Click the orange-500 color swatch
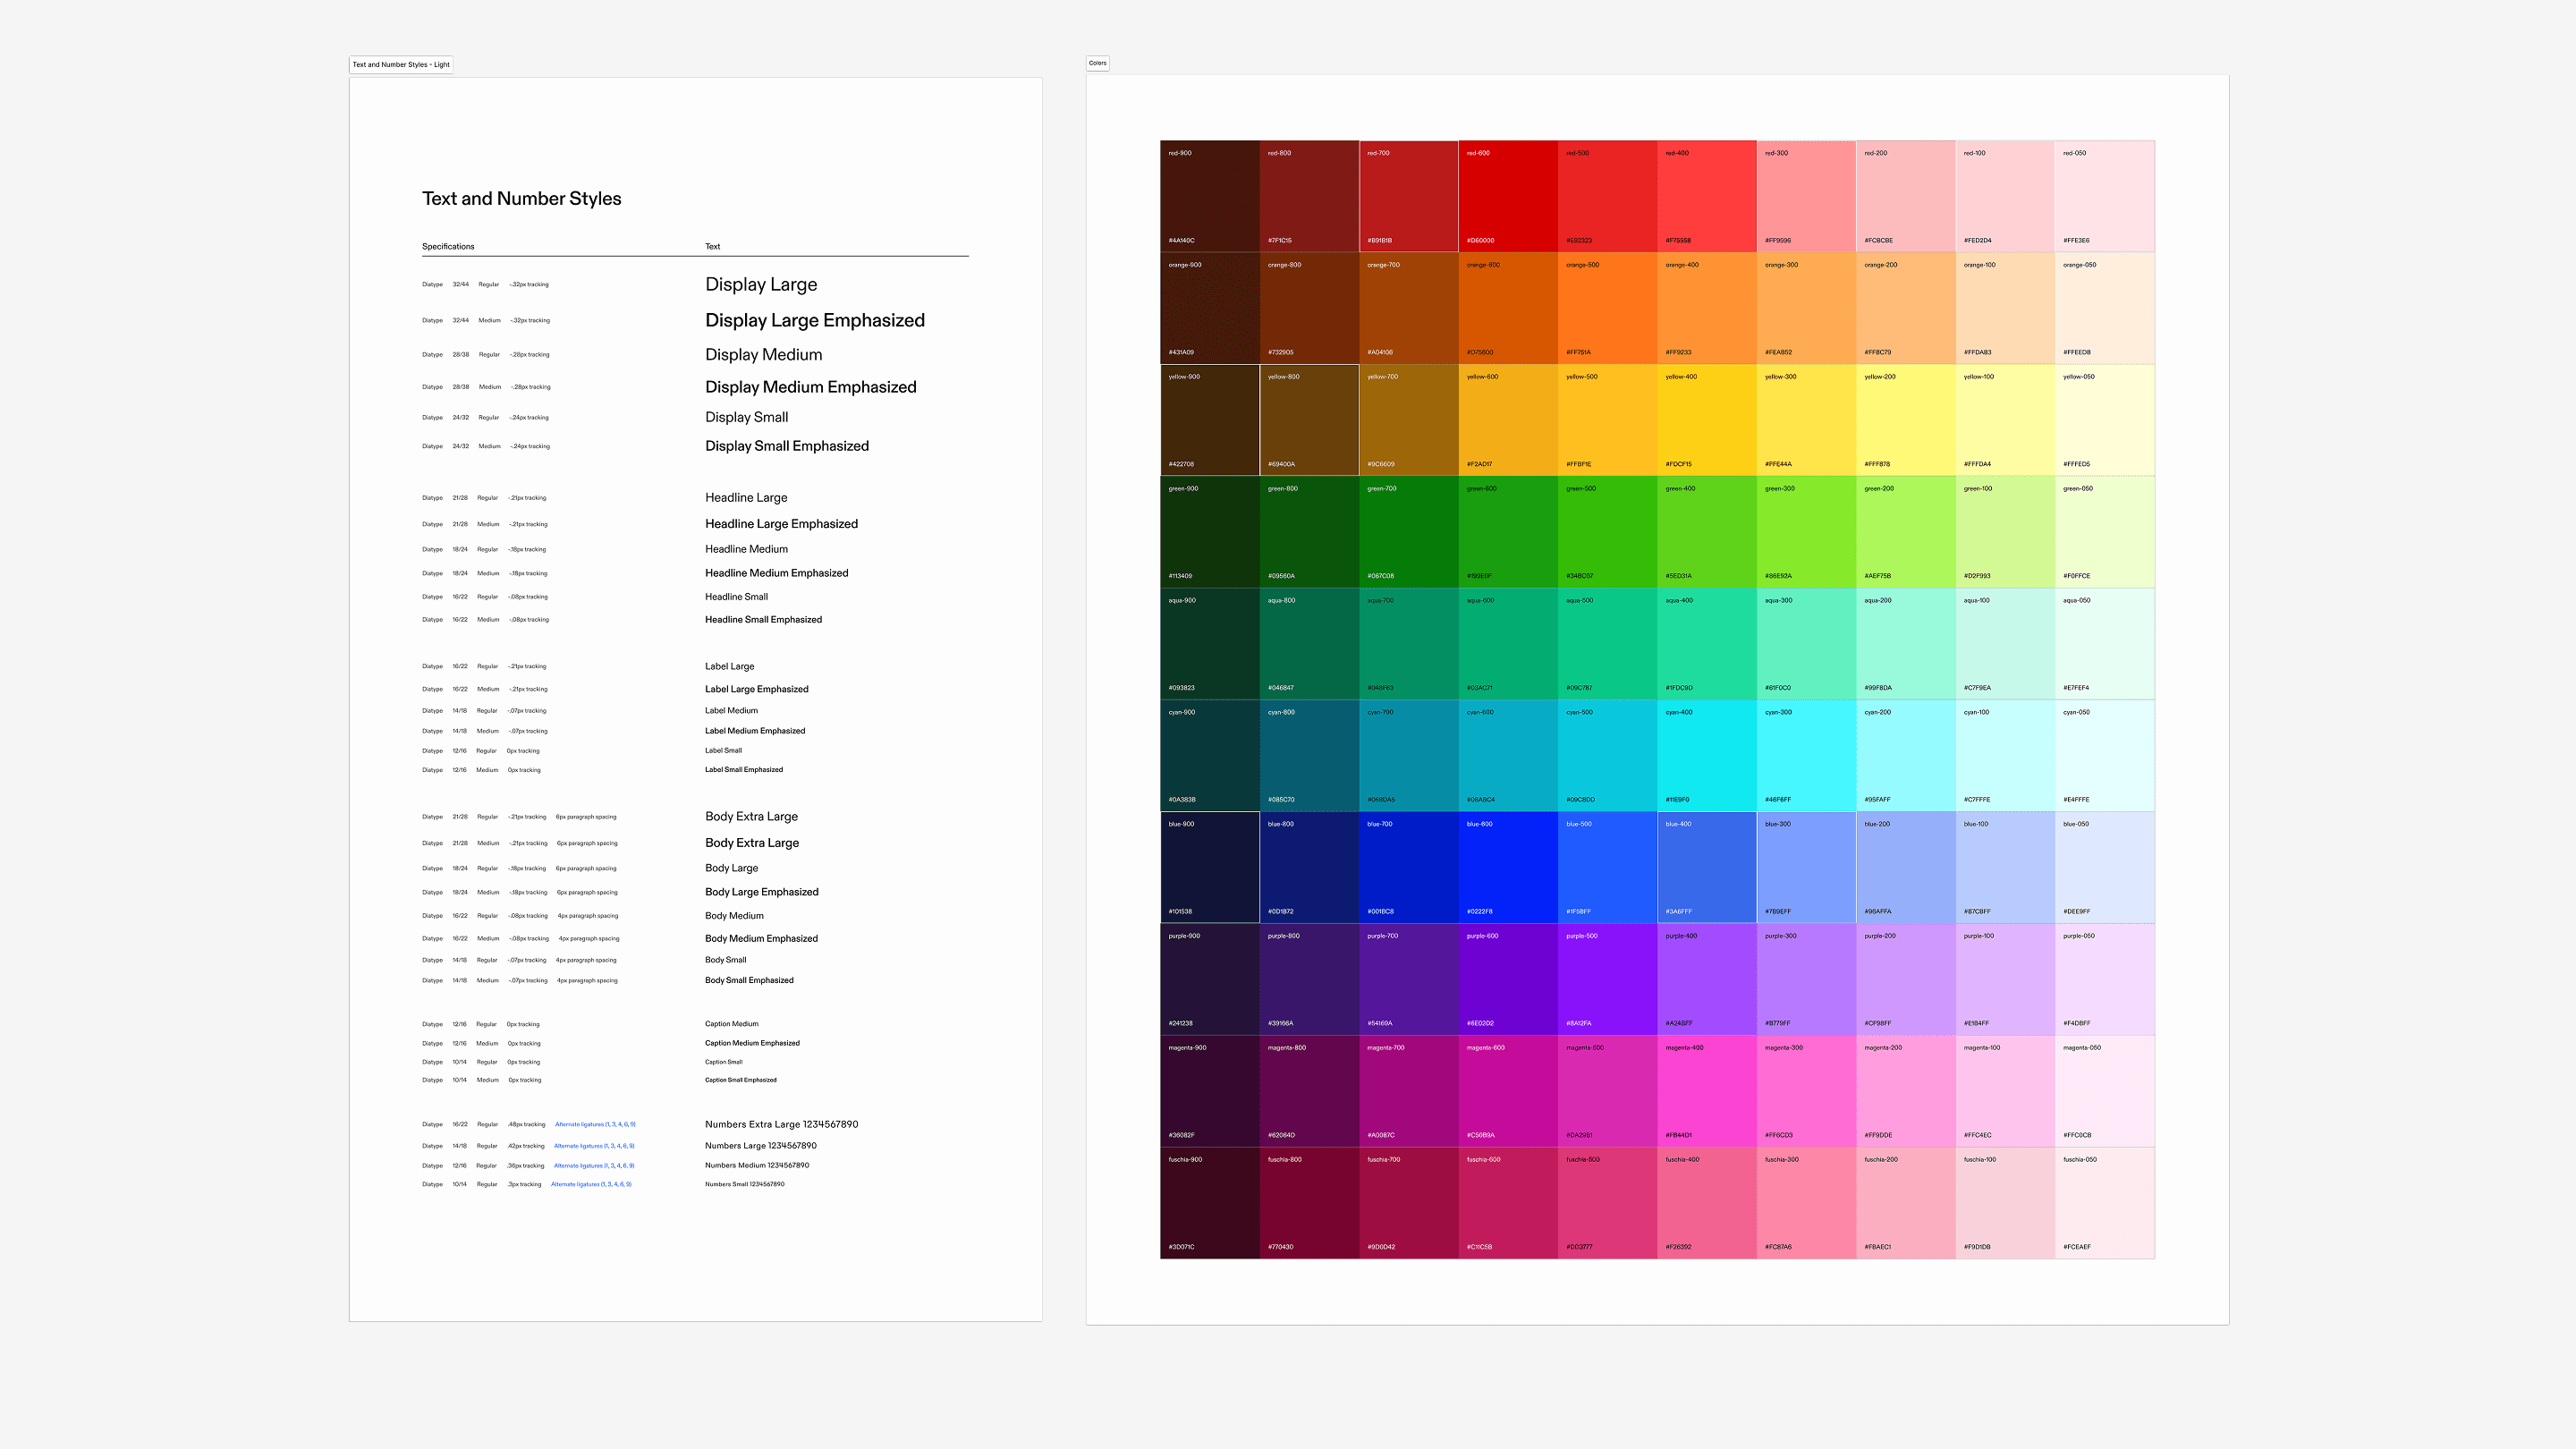Screen dimensions: 2576x1449 (1607, 308)
